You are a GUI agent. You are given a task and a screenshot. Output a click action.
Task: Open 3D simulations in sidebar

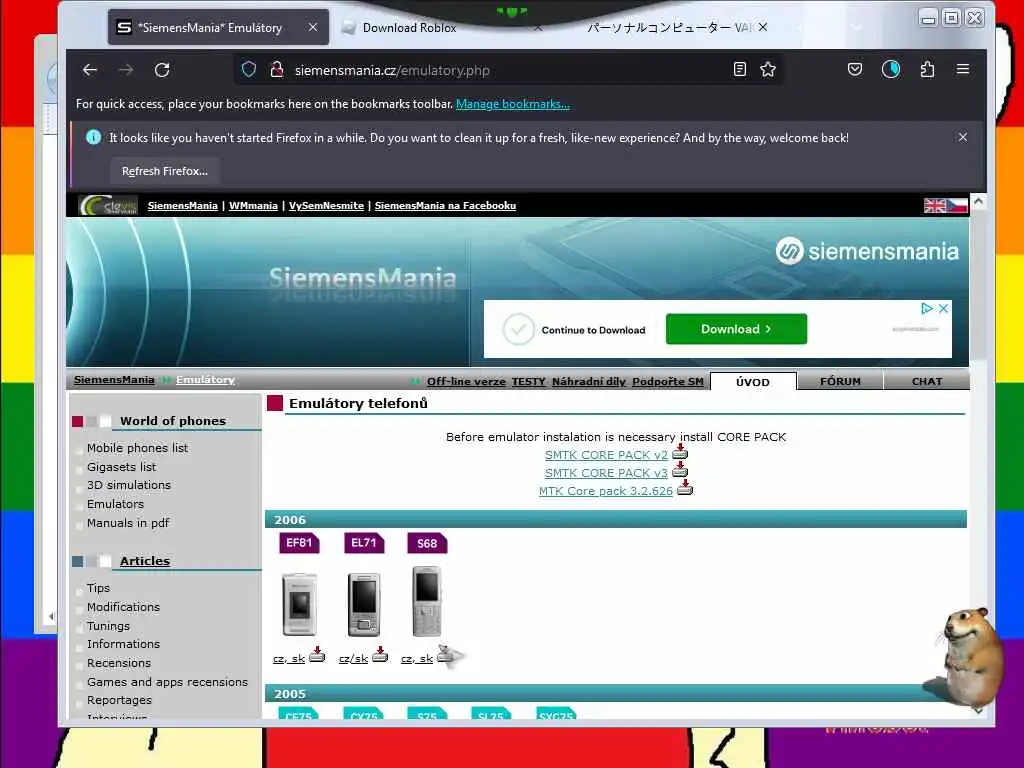(129, 485)
